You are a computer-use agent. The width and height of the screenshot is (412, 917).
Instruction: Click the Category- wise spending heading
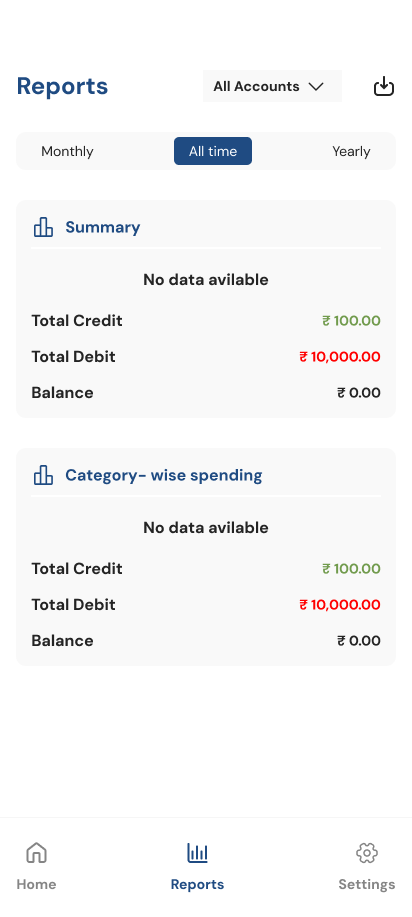coord(164,475)
